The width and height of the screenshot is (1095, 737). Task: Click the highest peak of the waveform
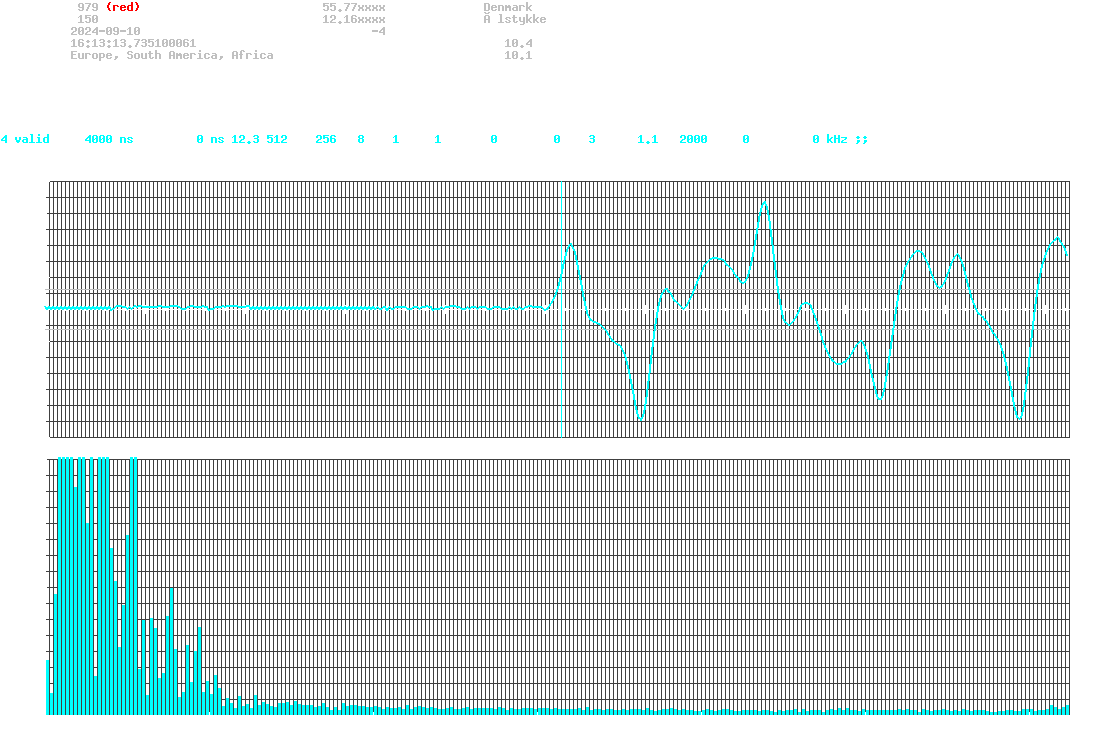765,203
